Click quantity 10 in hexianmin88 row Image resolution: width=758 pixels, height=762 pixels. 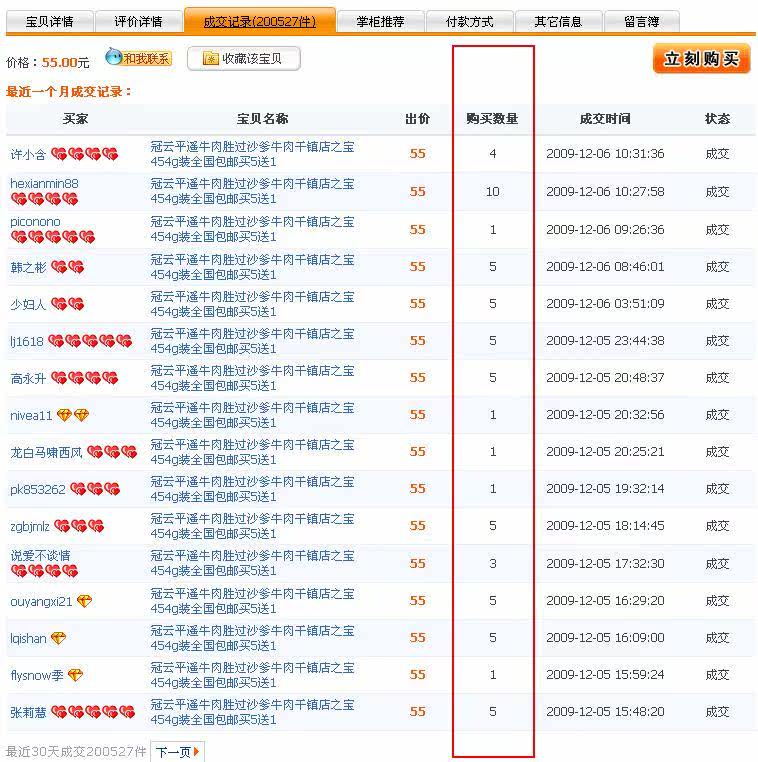coord(492,192)
